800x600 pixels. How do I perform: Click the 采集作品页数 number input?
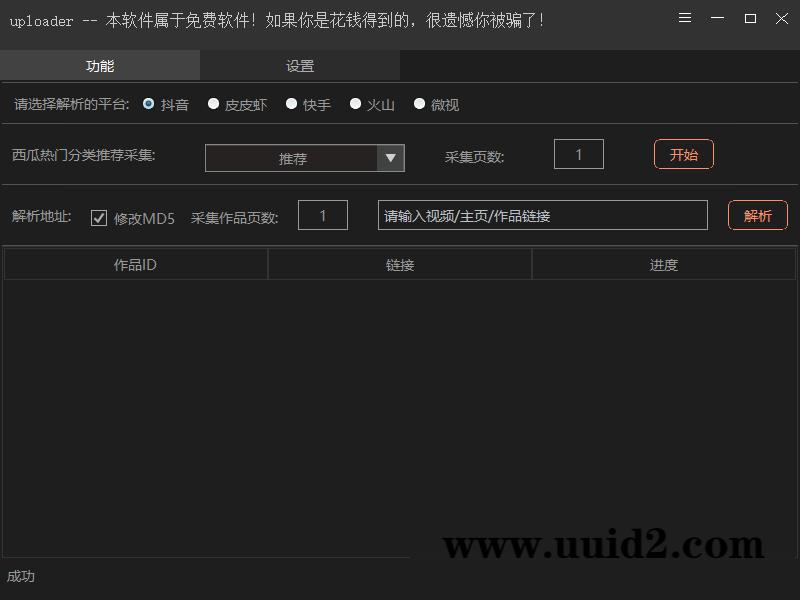click(322, 215)
